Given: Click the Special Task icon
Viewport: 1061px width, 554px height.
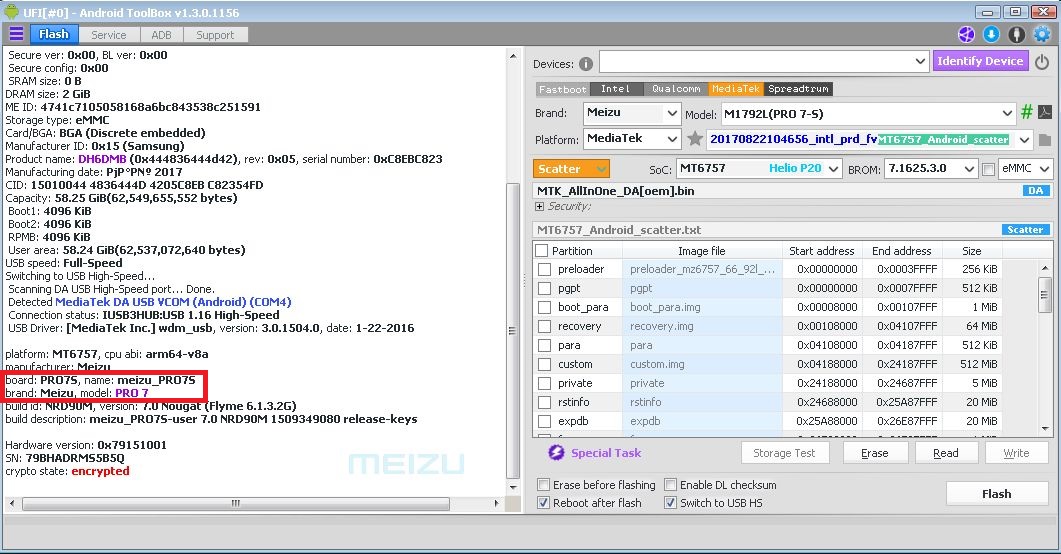Looking at the screenshot, I should pyautogui.click(x=556, y=453).
